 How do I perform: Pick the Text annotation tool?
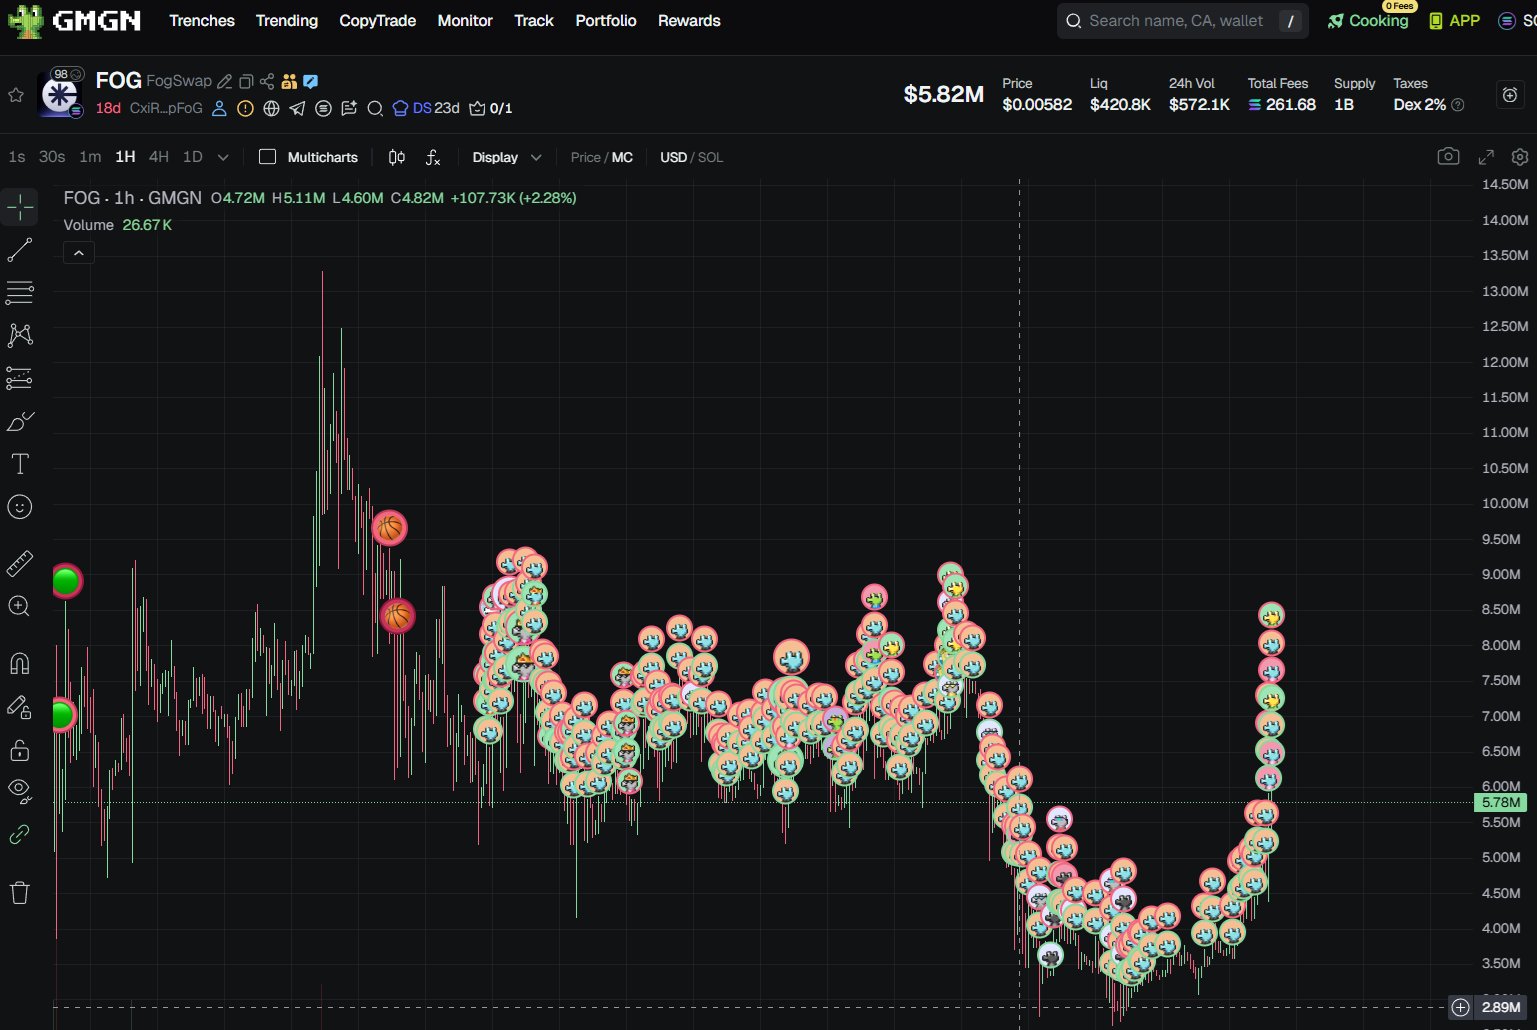[20, 464]
